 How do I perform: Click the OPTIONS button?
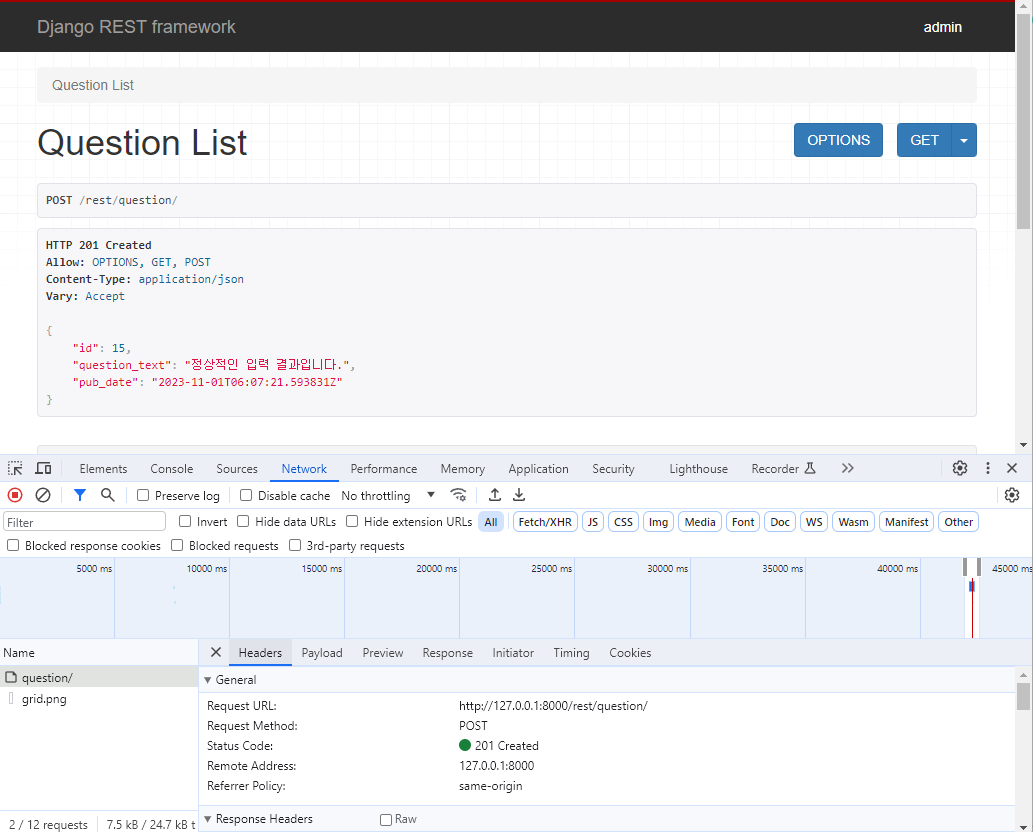pos(838,140)
